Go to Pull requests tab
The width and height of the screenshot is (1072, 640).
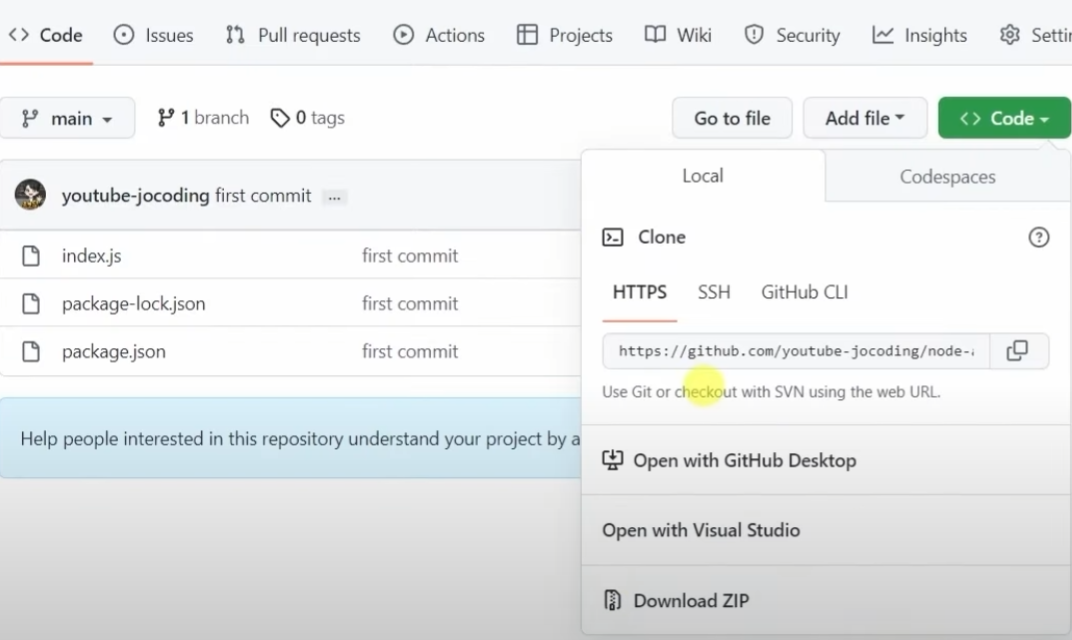[x=293, y=35]
